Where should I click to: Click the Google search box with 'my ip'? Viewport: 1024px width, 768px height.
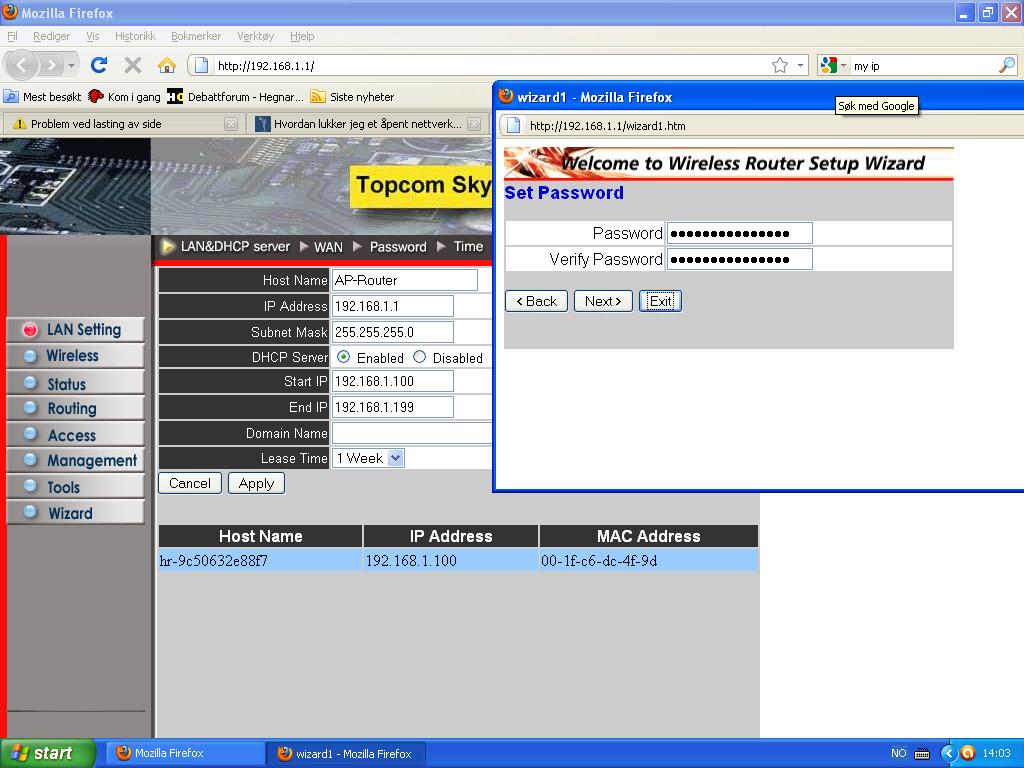coord(922,65)
